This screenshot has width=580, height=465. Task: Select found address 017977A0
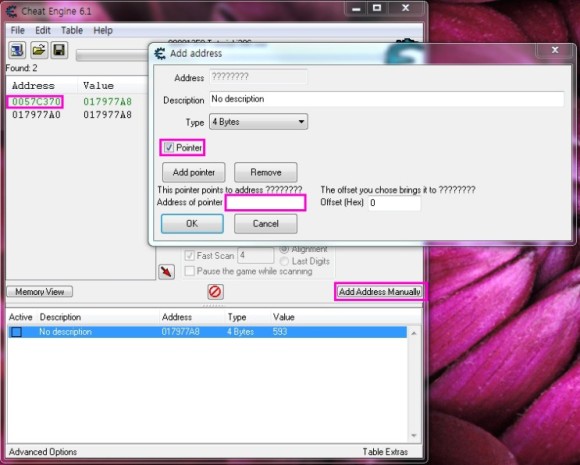tap(36, 115)
